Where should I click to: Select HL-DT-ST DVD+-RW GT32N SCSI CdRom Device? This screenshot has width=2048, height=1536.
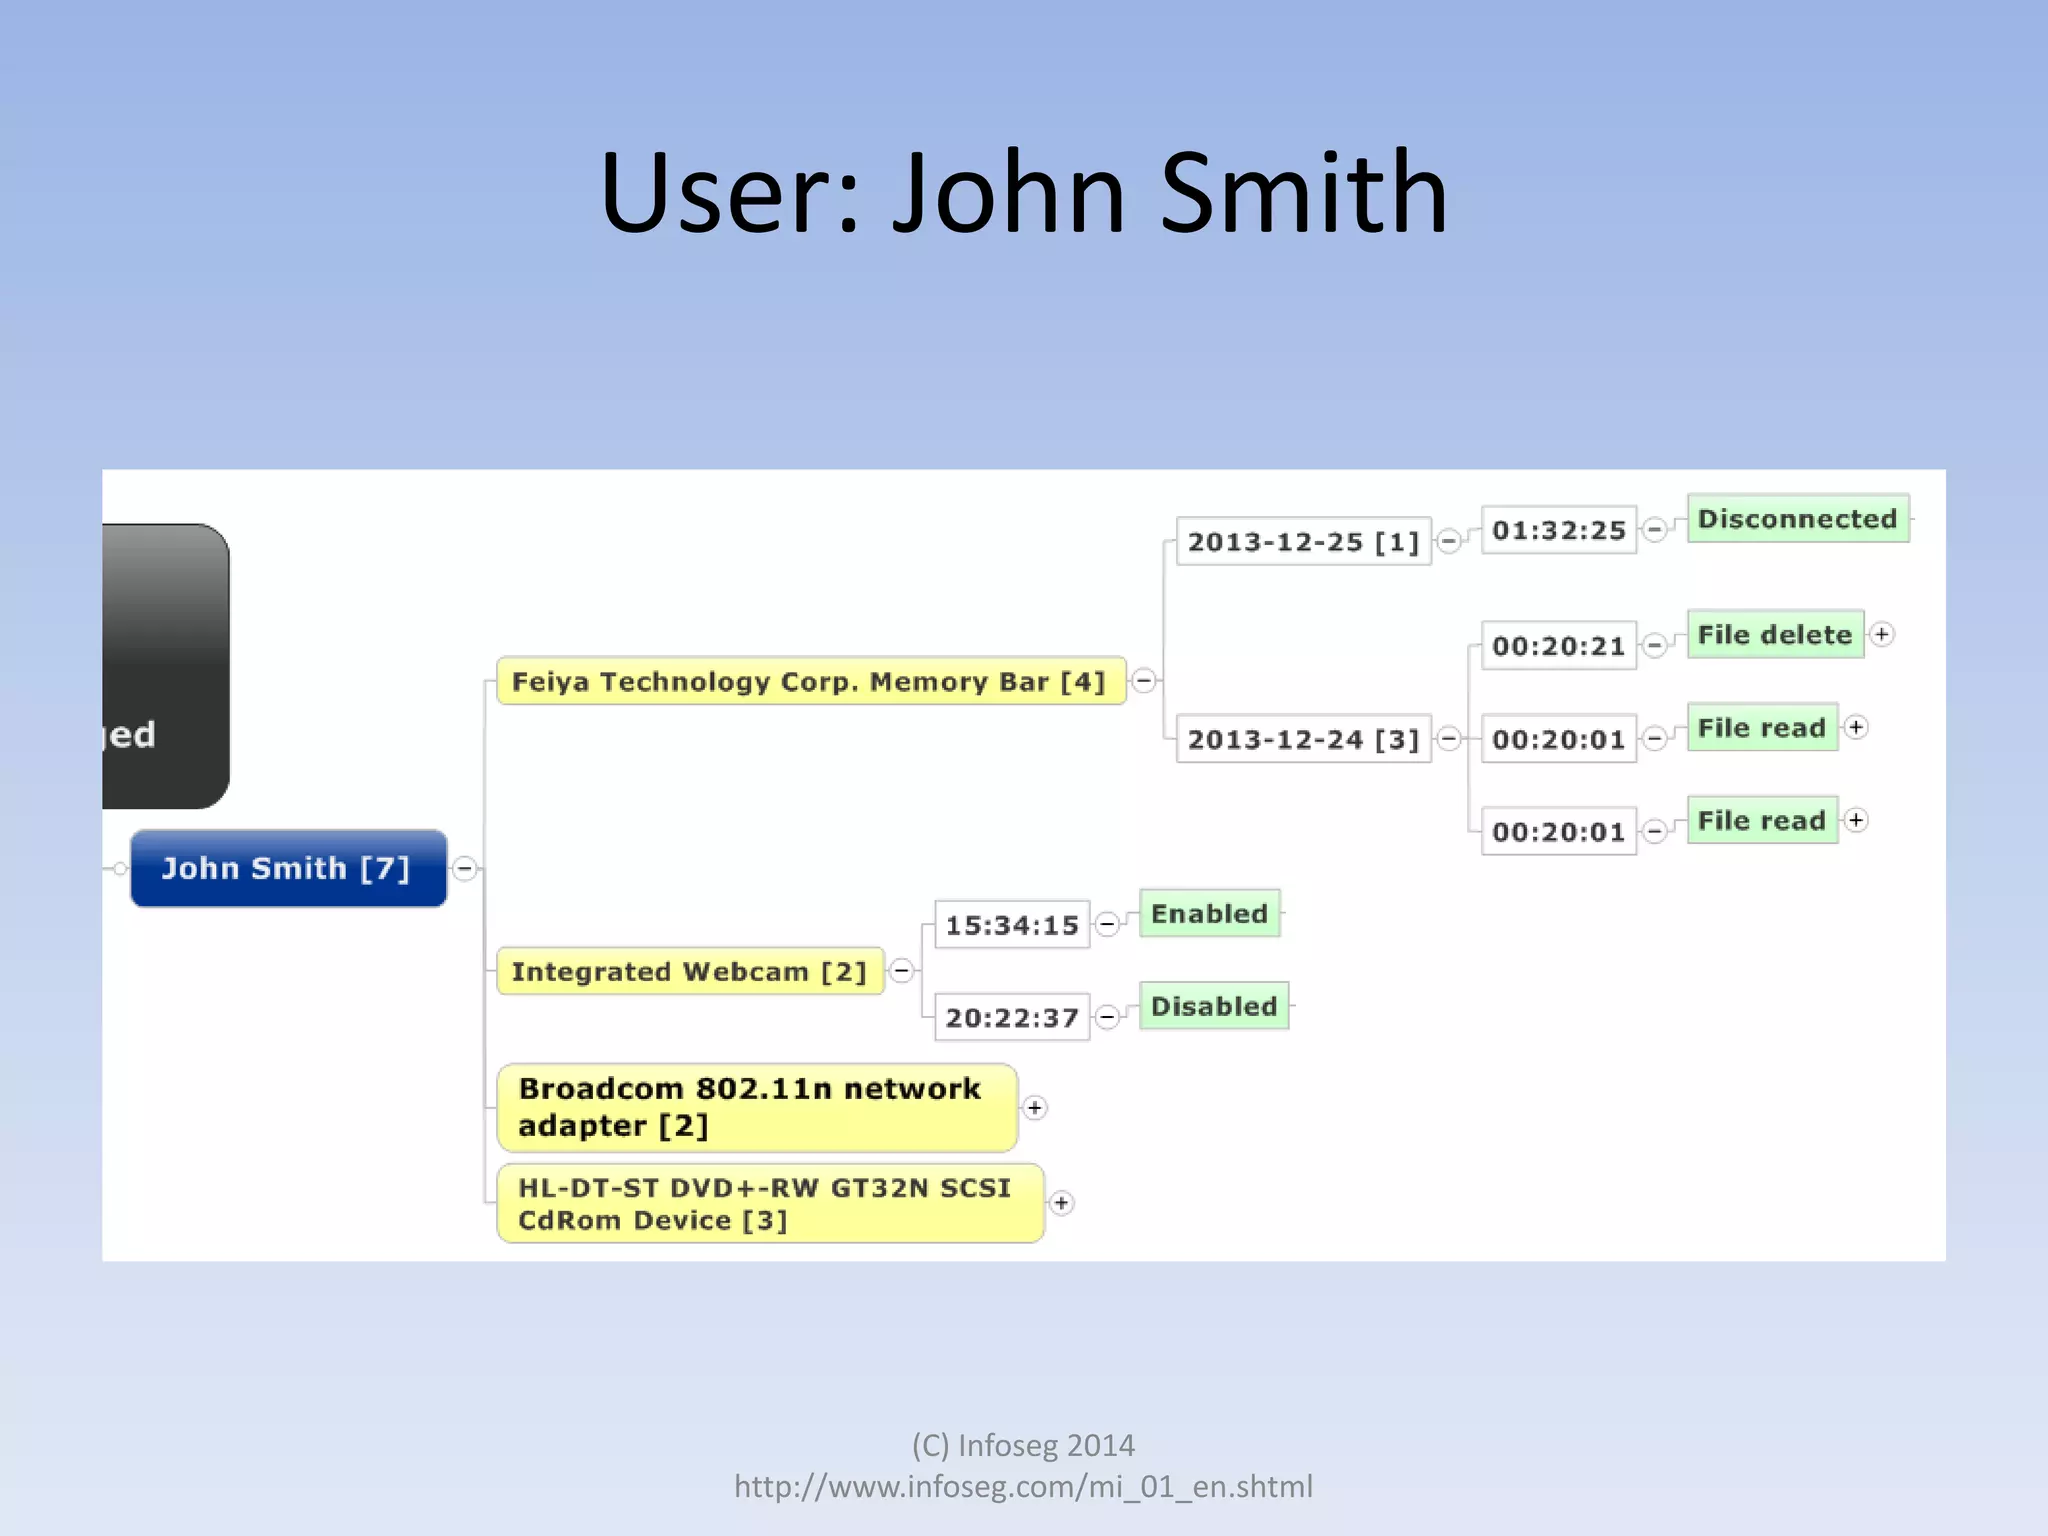click(770, 1203)
